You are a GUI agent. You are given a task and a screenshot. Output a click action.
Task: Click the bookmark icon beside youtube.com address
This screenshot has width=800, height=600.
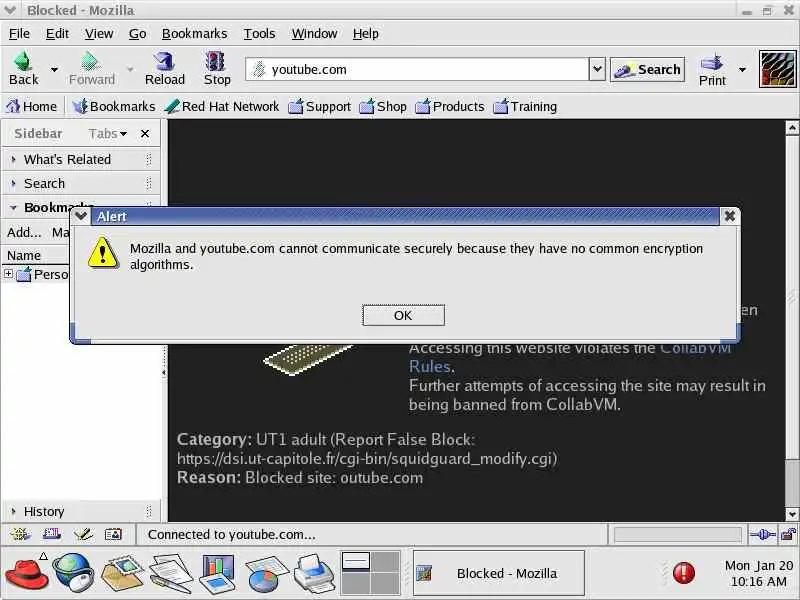pyautogui.click(x=259, y=69)
